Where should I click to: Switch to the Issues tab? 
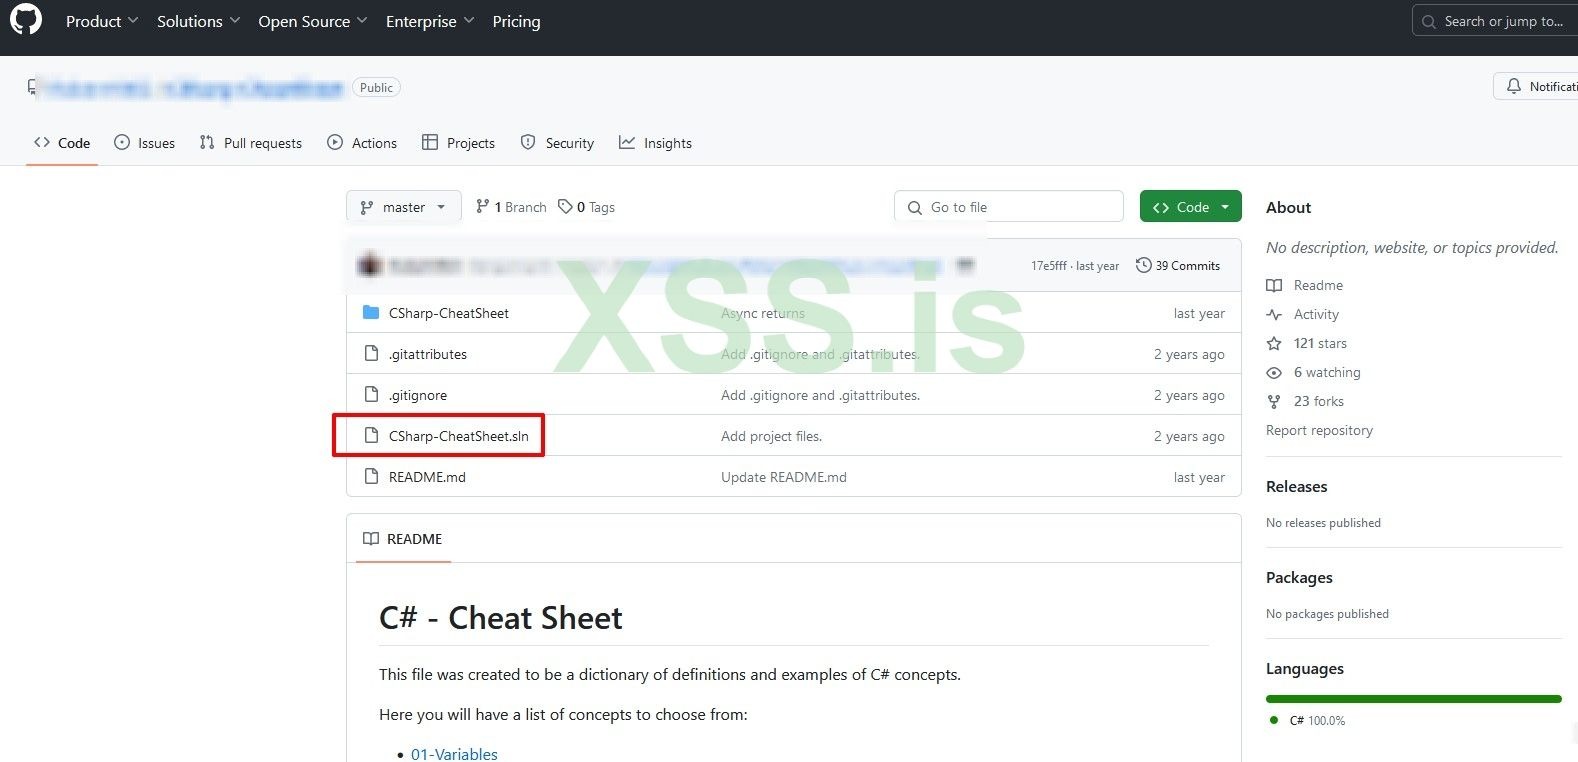click(144, 143)
